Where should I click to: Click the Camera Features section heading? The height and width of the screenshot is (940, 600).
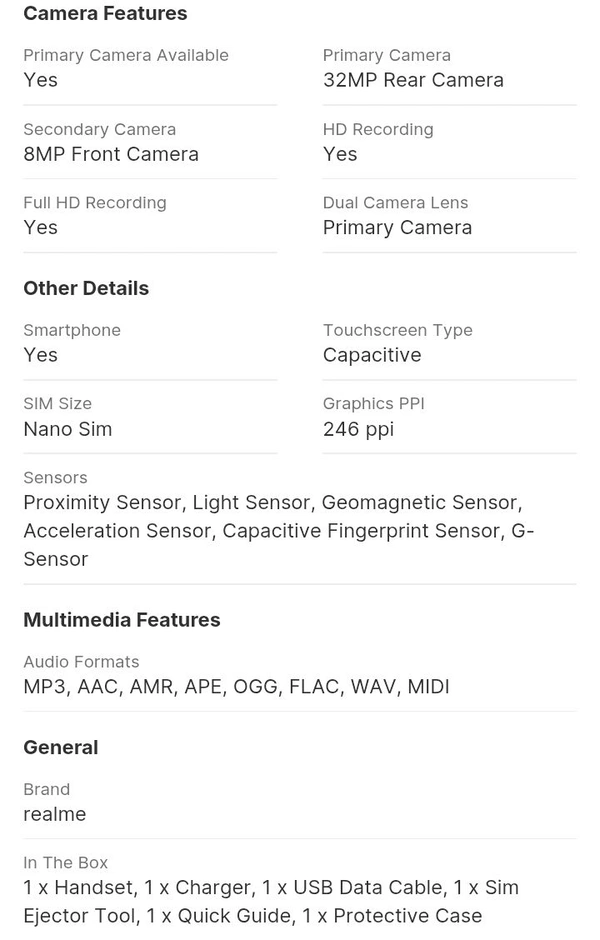tap(105, 14)
